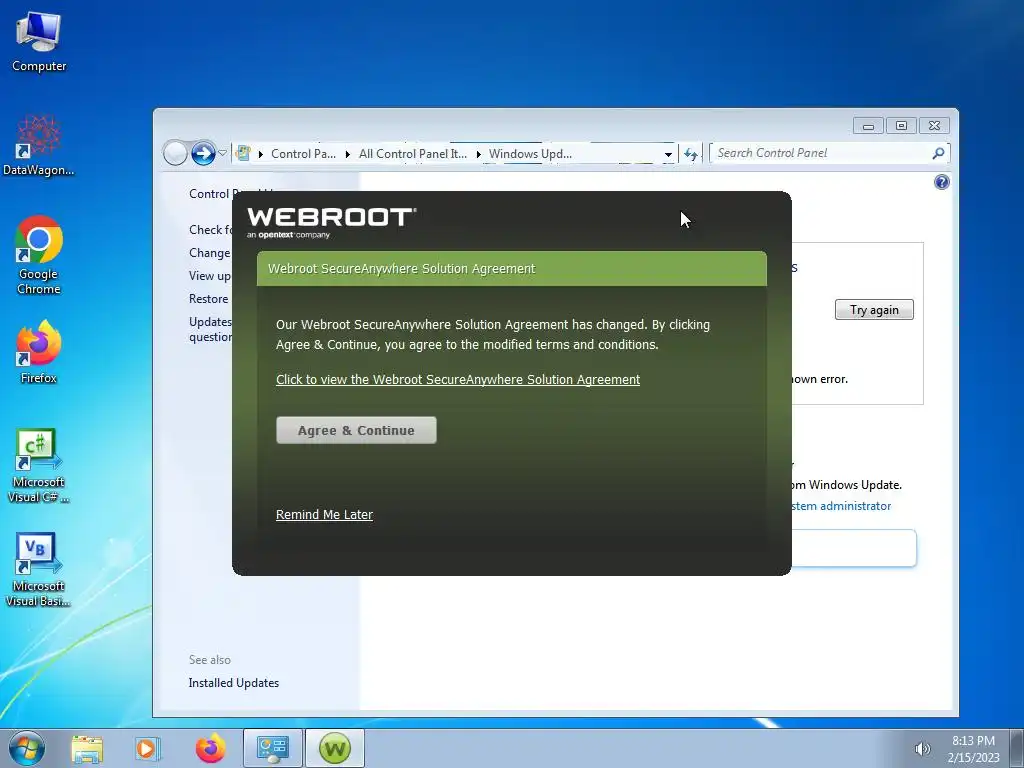This screenshot has width=1024, height=768.
Task: Open the Computer desktop icon
Action: [x=39, y=42]
